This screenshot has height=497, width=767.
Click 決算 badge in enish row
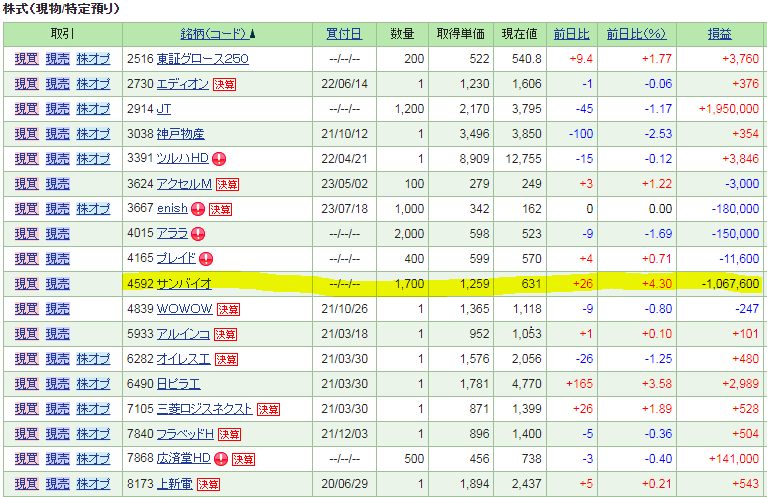pos(220,209)
